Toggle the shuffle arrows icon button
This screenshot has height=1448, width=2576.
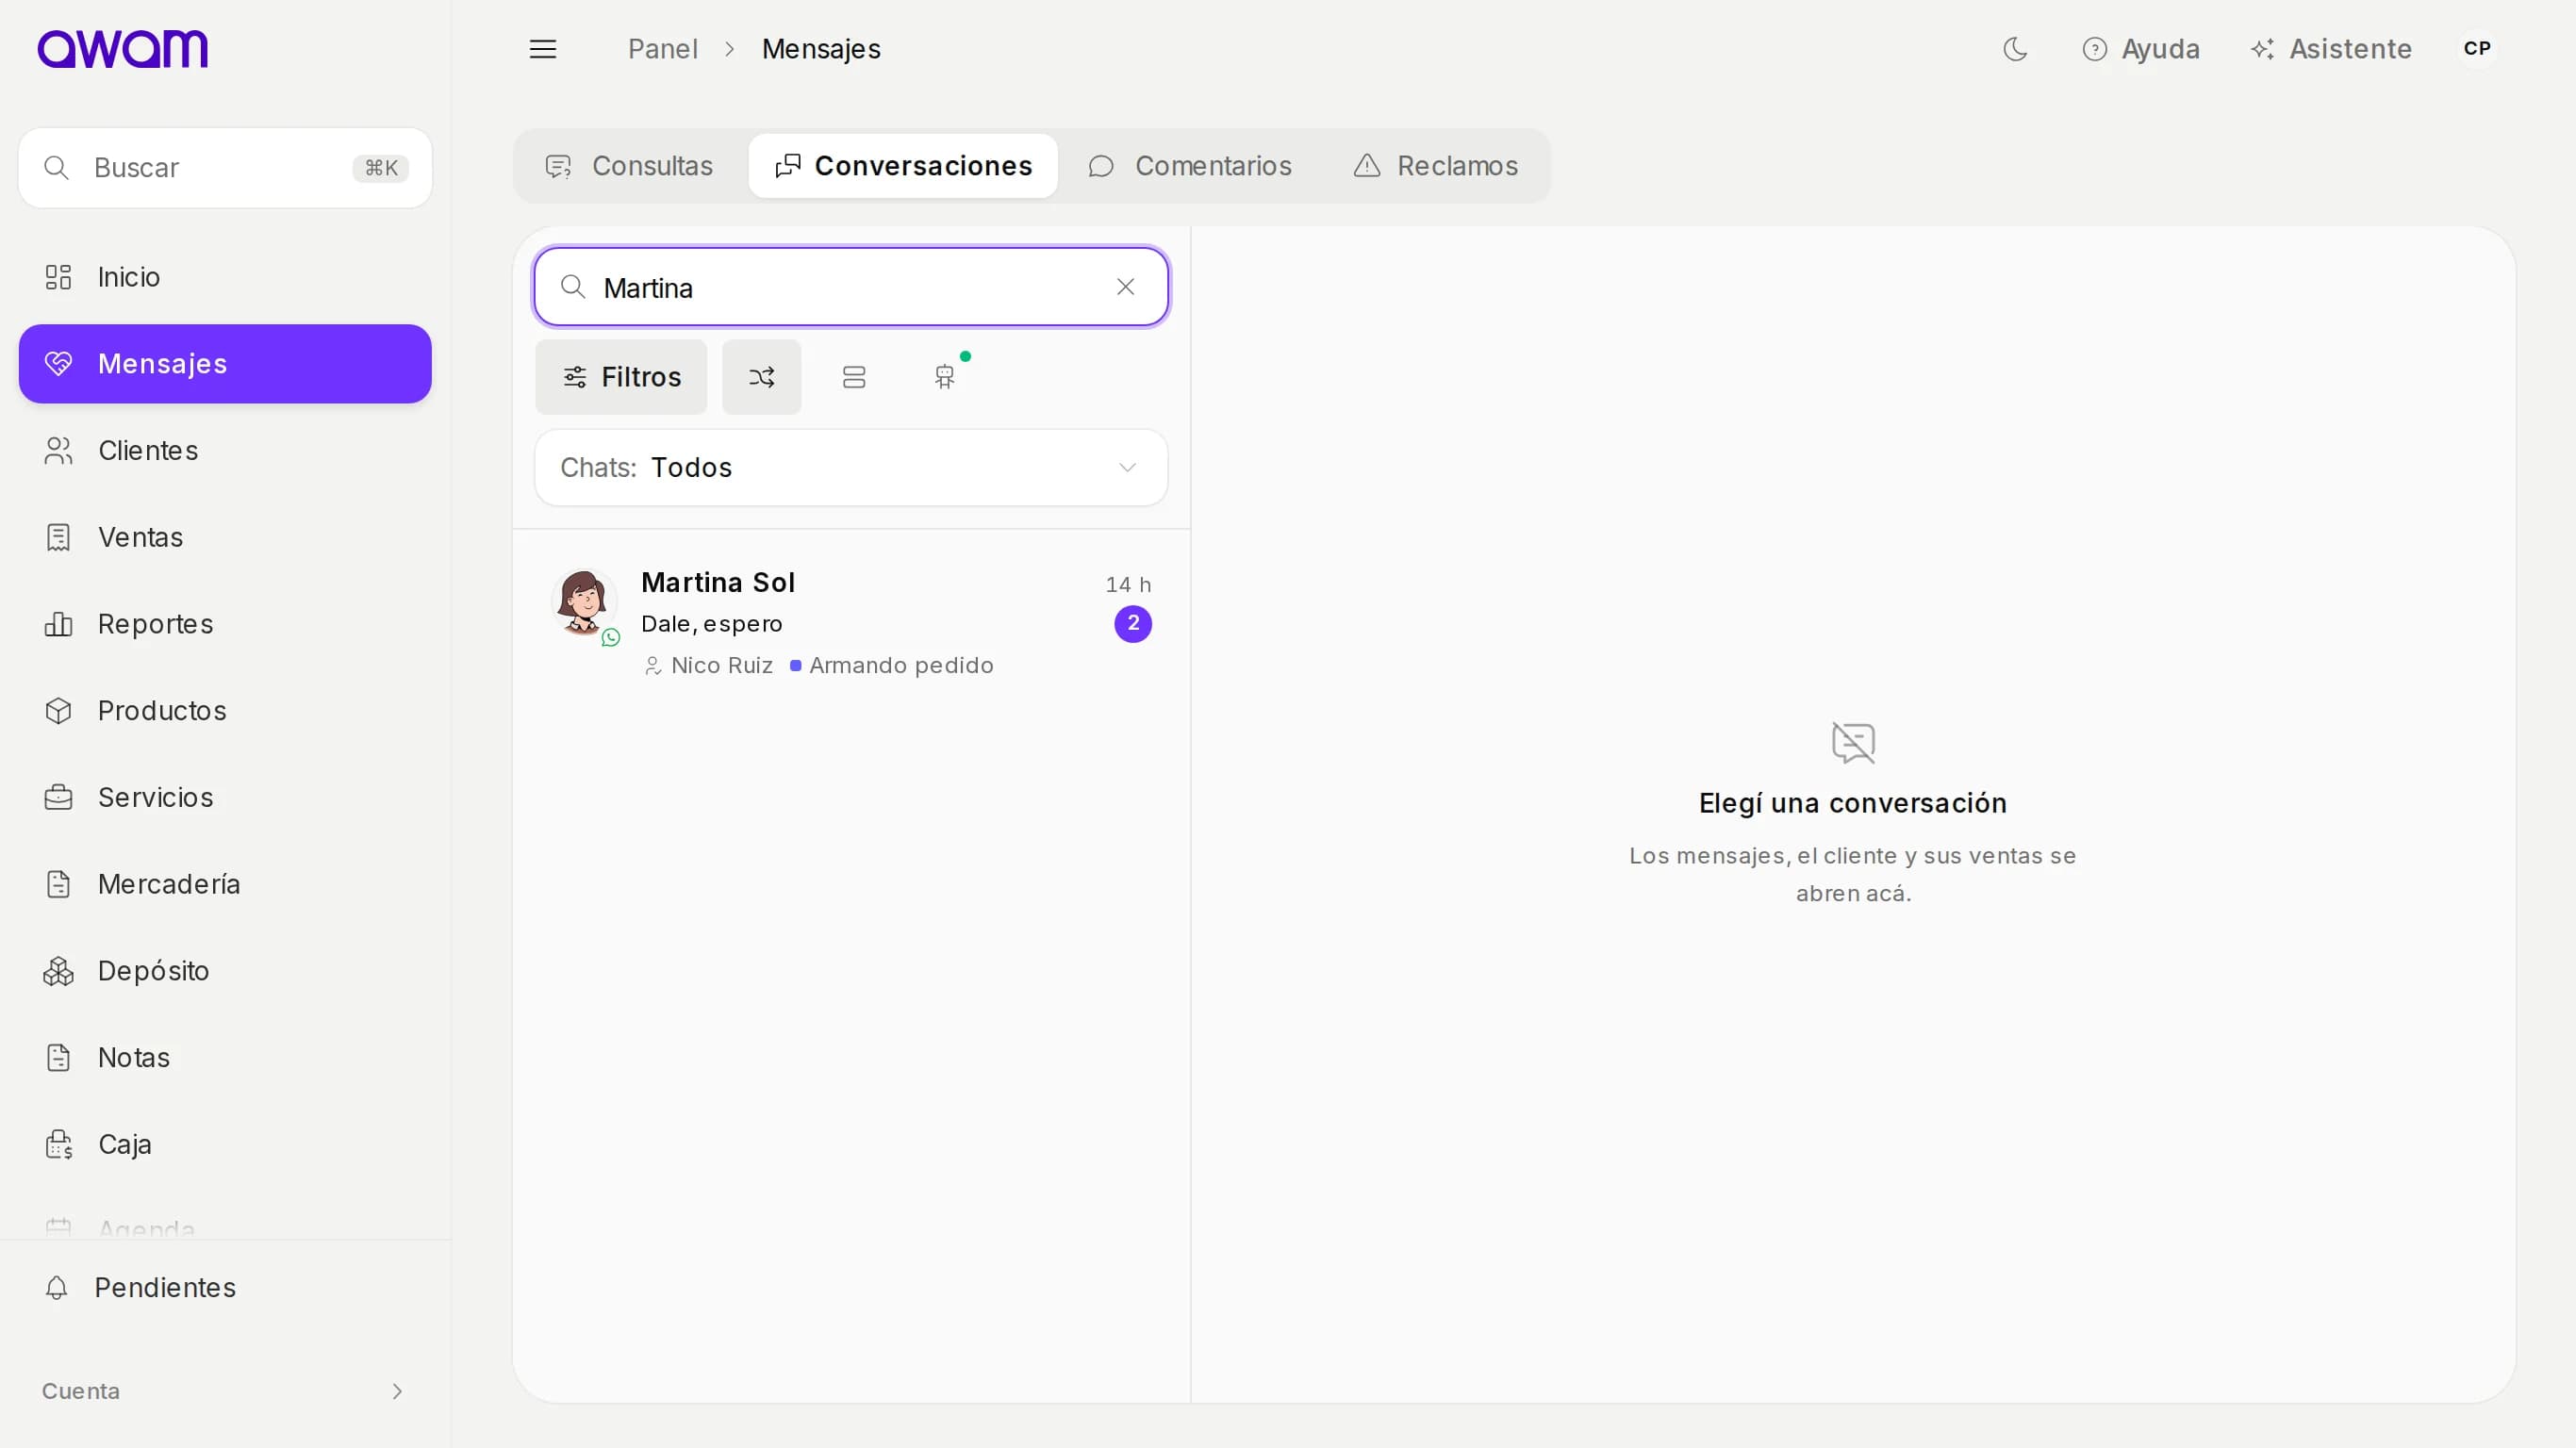[761, 377]
